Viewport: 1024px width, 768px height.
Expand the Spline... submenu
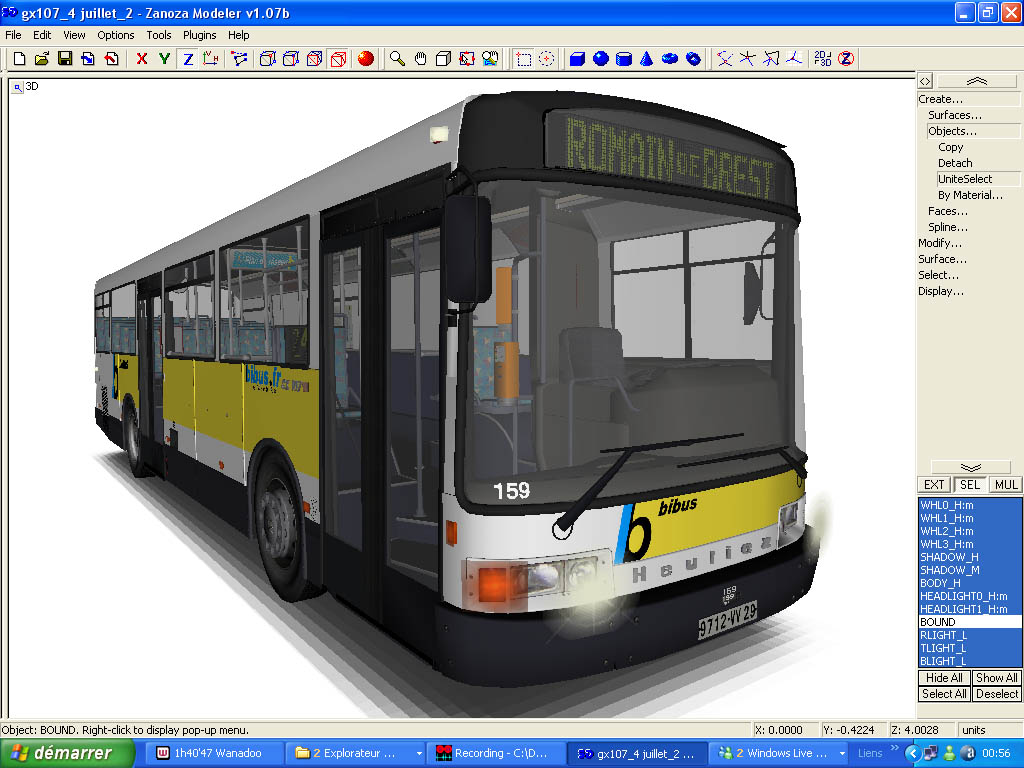[x=948, y=227]
